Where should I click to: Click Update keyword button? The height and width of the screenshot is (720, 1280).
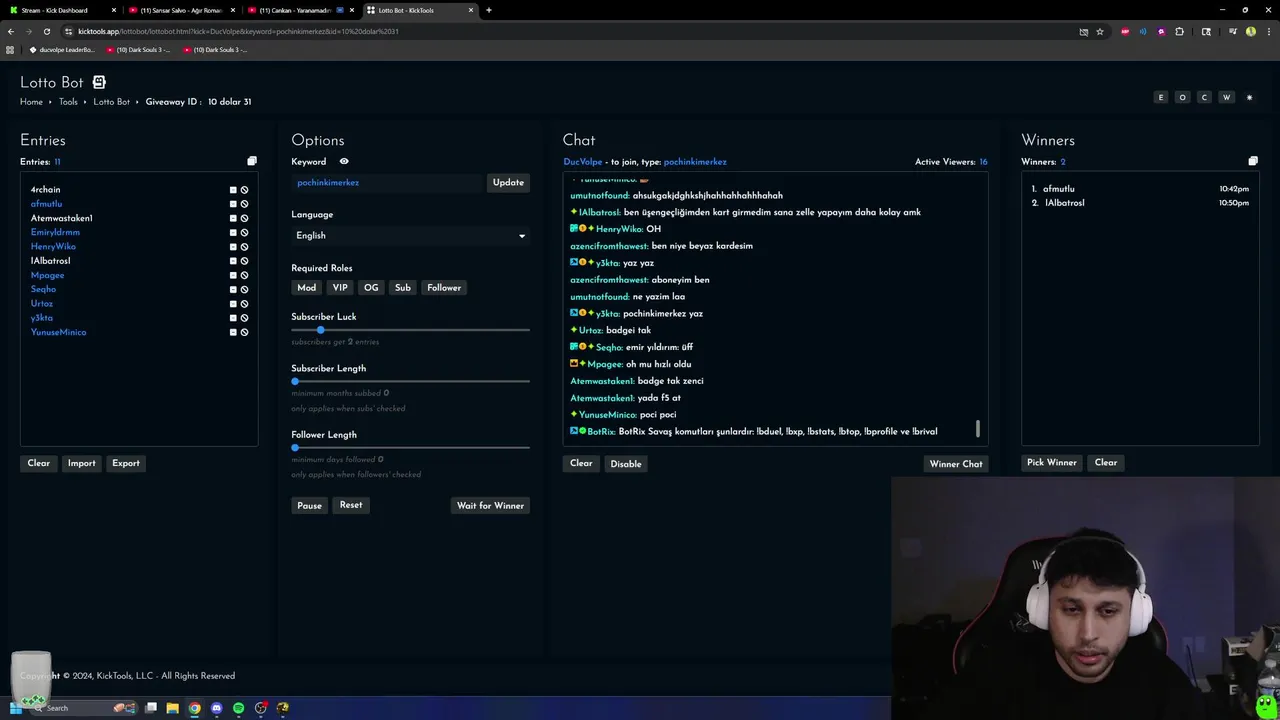point(508,183)
